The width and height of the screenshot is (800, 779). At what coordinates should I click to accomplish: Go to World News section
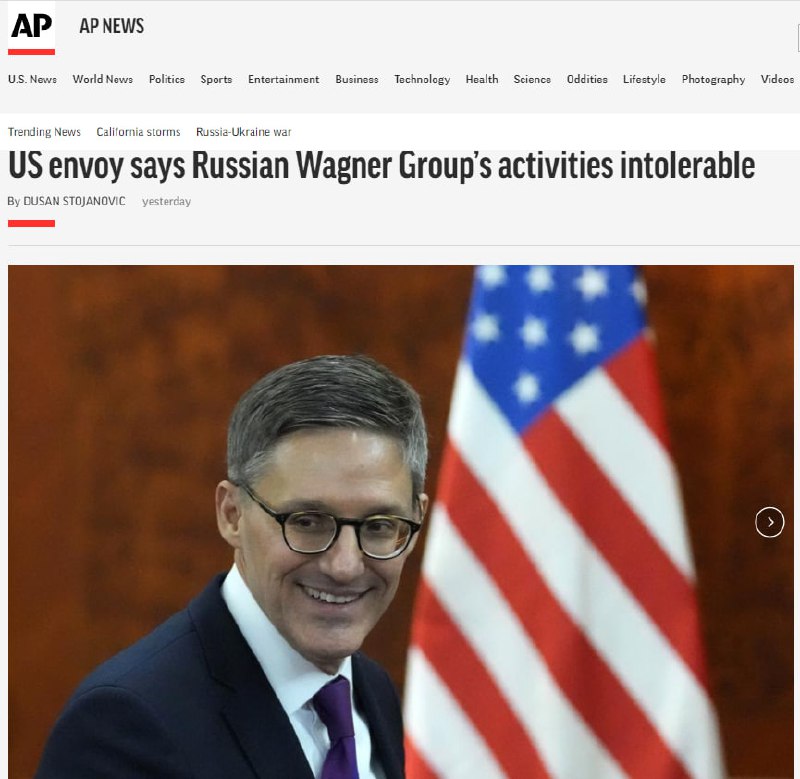(x=103, y=79)
